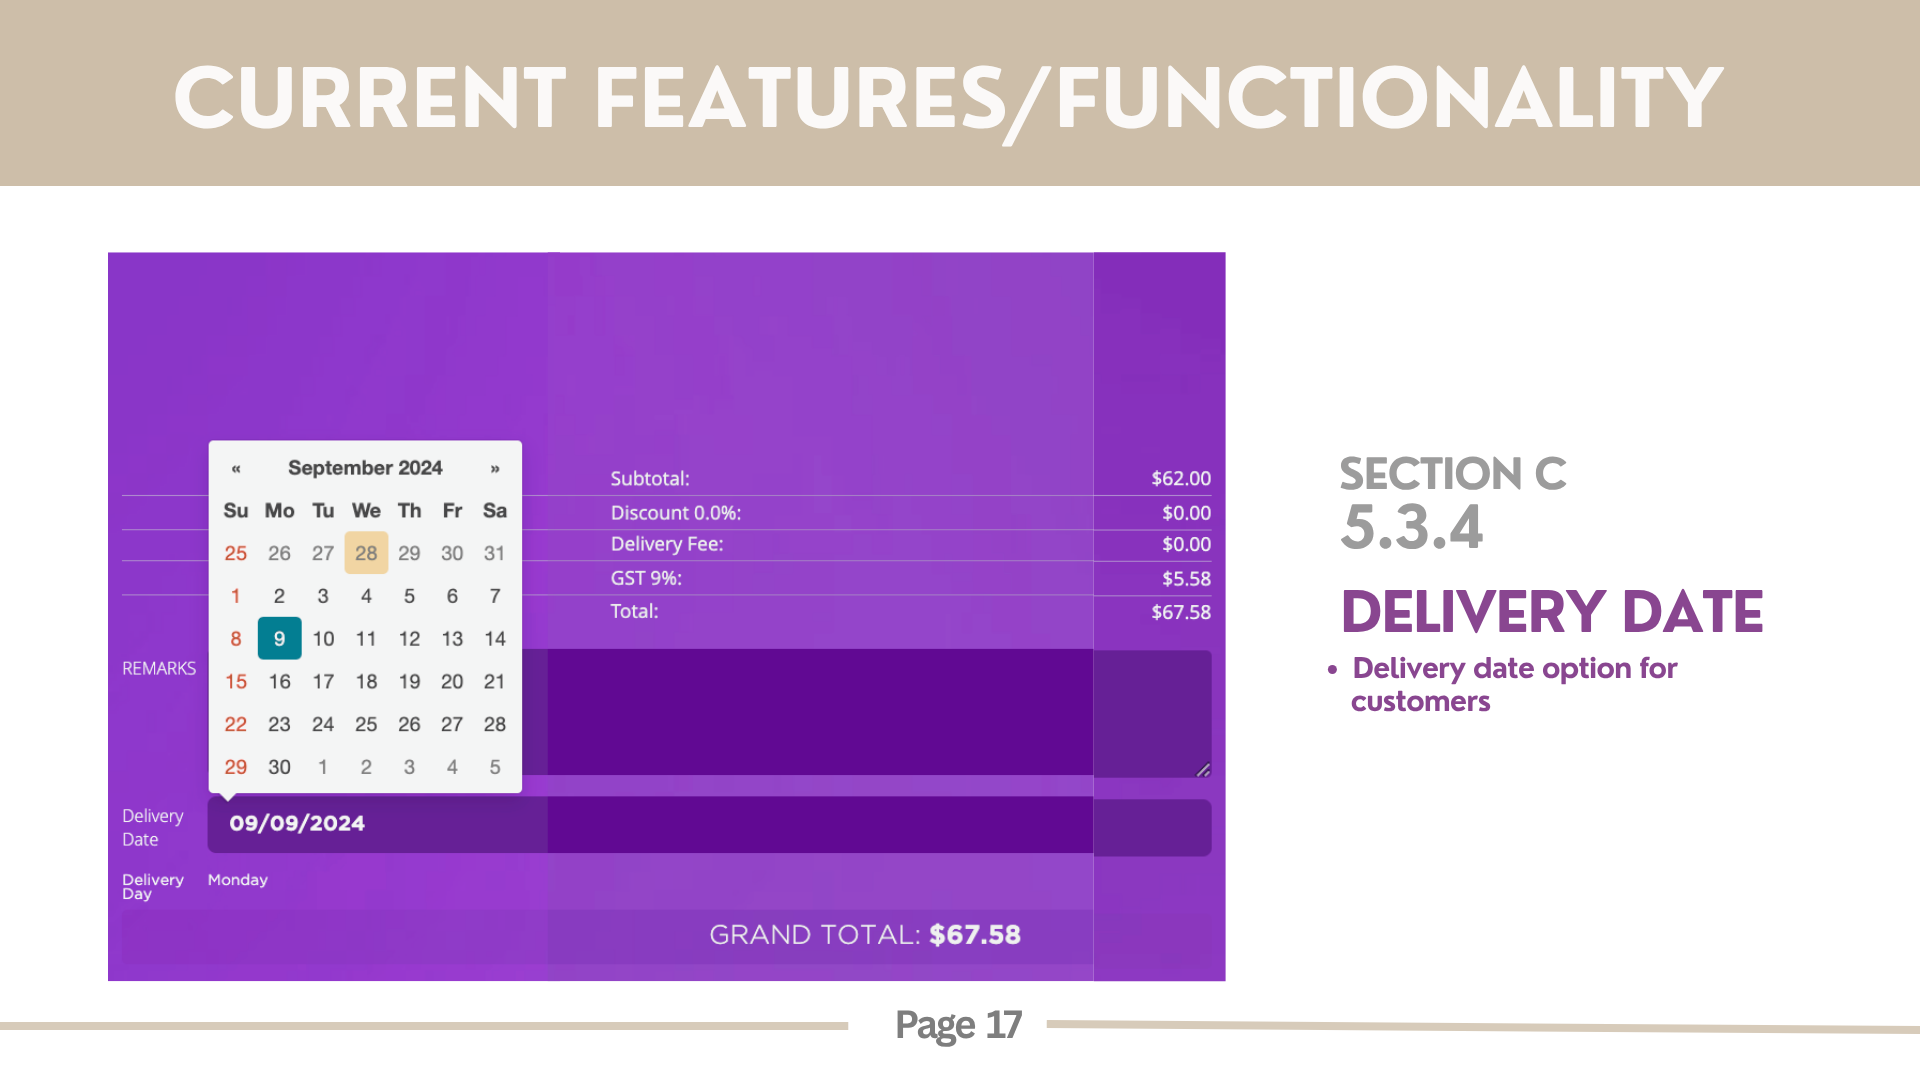
Task: Choose September 10 delivery date
Action: tap(323, 638)
